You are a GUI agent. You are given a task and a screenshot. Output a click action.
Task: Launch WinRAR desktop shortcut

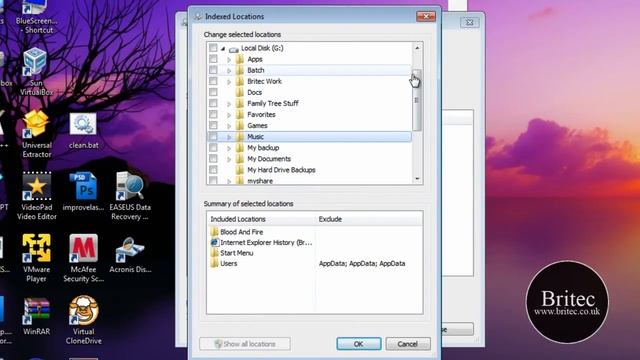(x=36, y=316)
